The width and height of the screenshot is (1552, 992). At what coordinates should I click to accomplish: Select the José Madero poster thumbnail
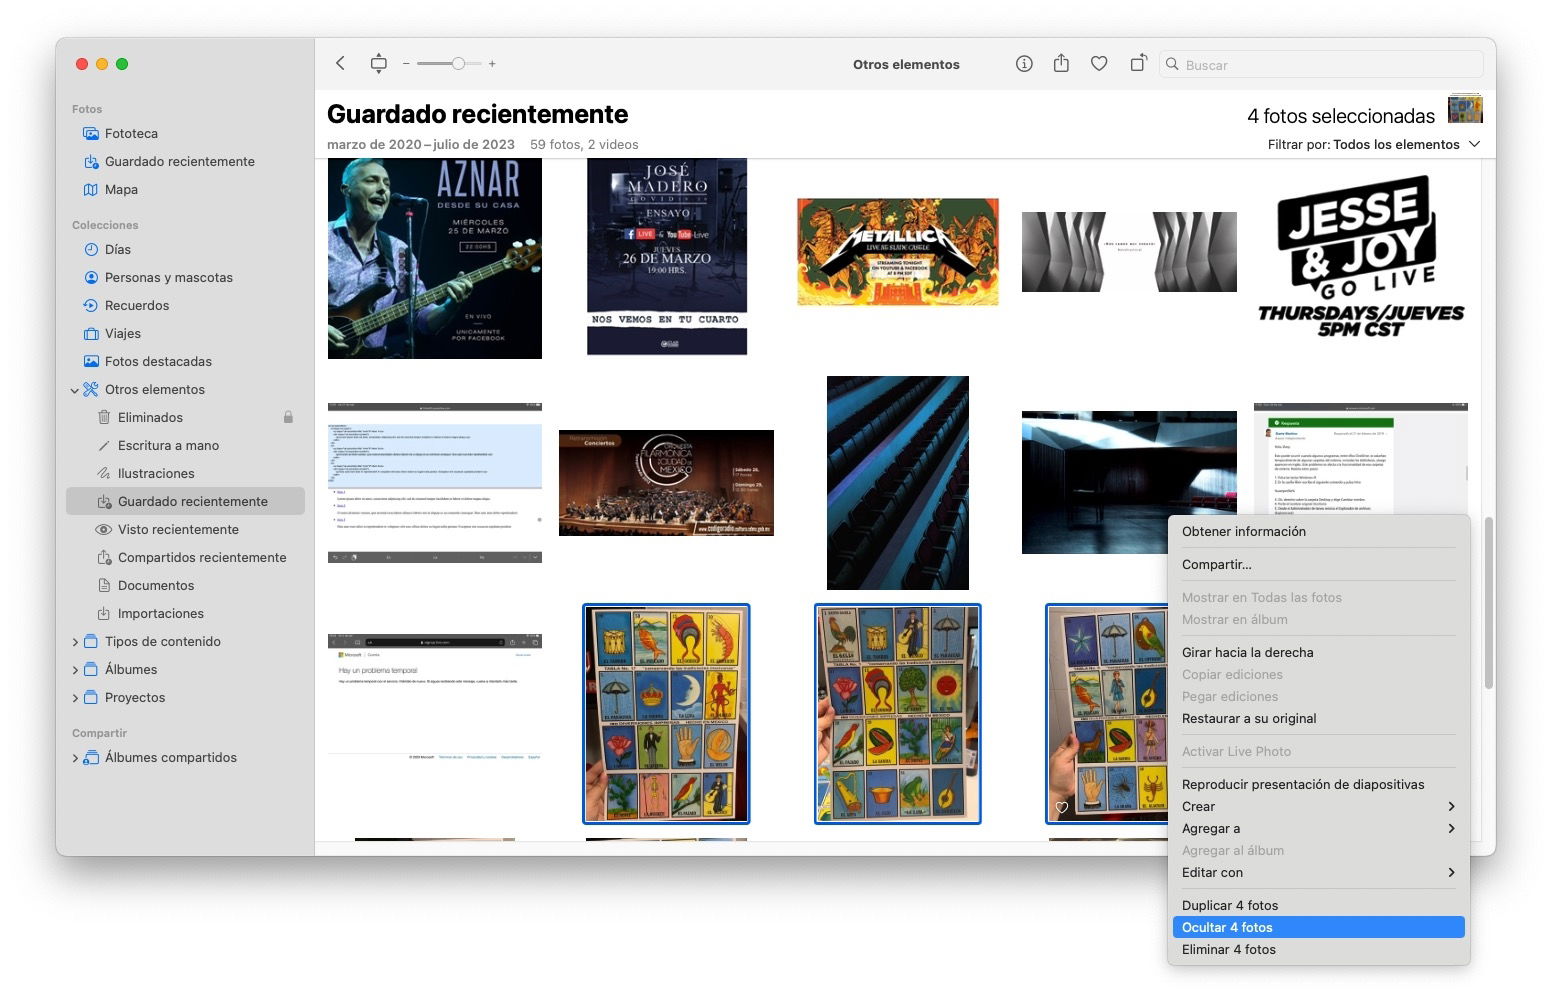667,256
